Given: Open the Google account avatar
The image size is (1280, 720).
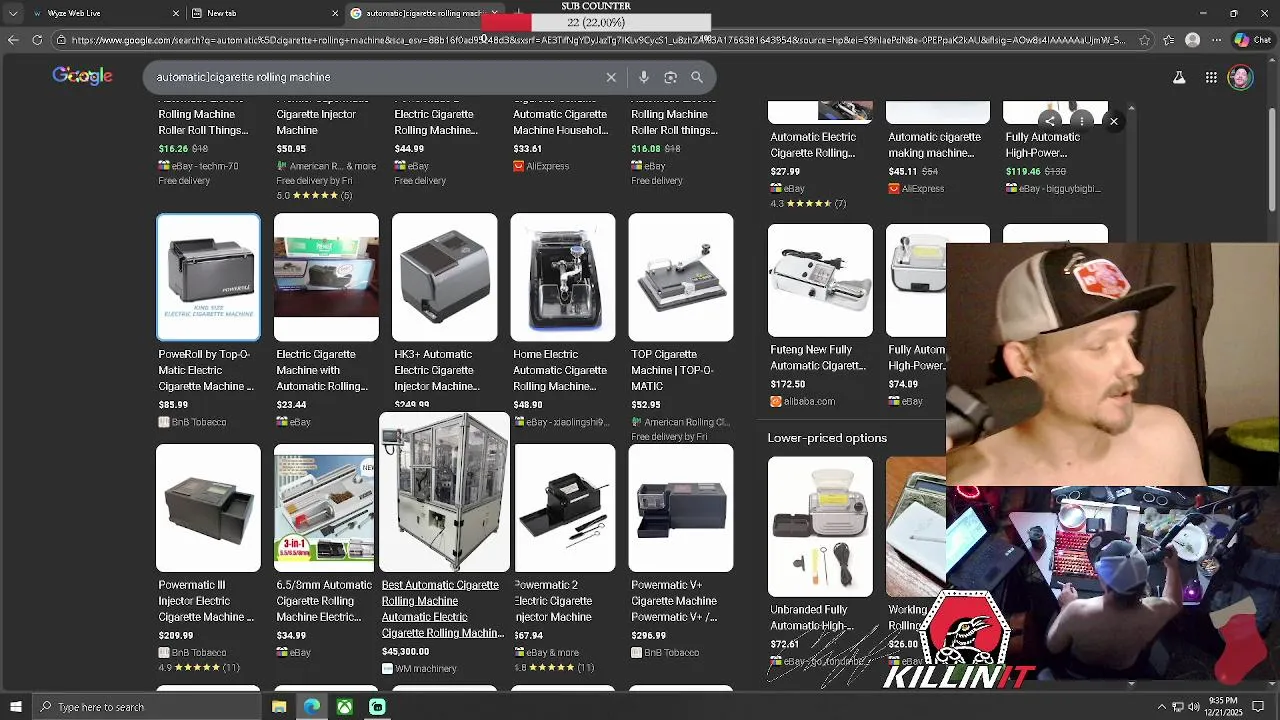Looking at the screenshot, I should [x=1241, y=77].
